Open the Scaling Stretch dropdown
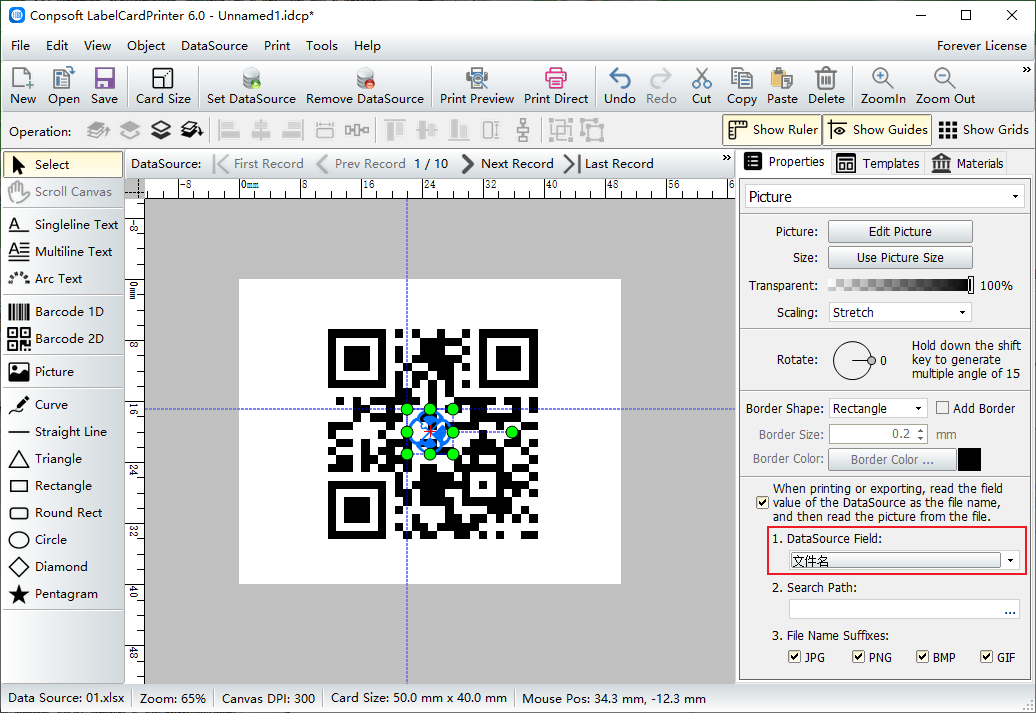Screen dimensions: 1036x713 click(x=900, y=312)
